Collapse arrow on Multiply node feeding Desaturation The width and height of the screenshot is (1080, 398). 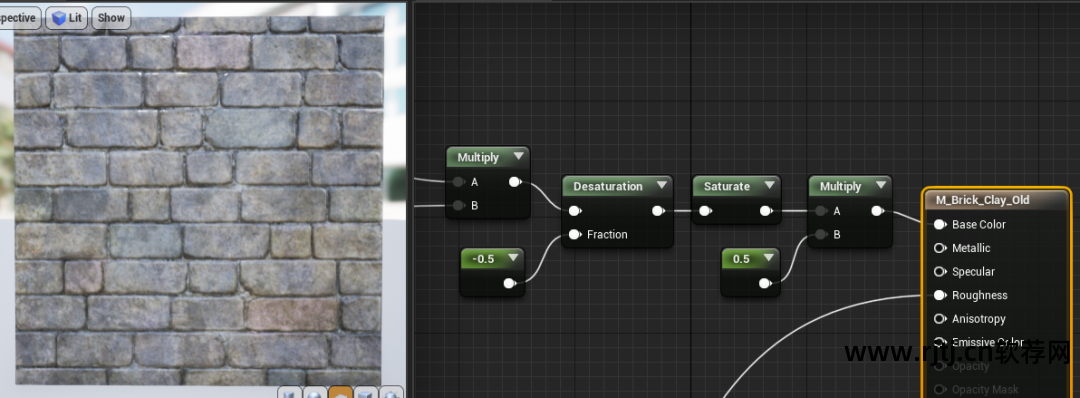[x=518, y=157]
